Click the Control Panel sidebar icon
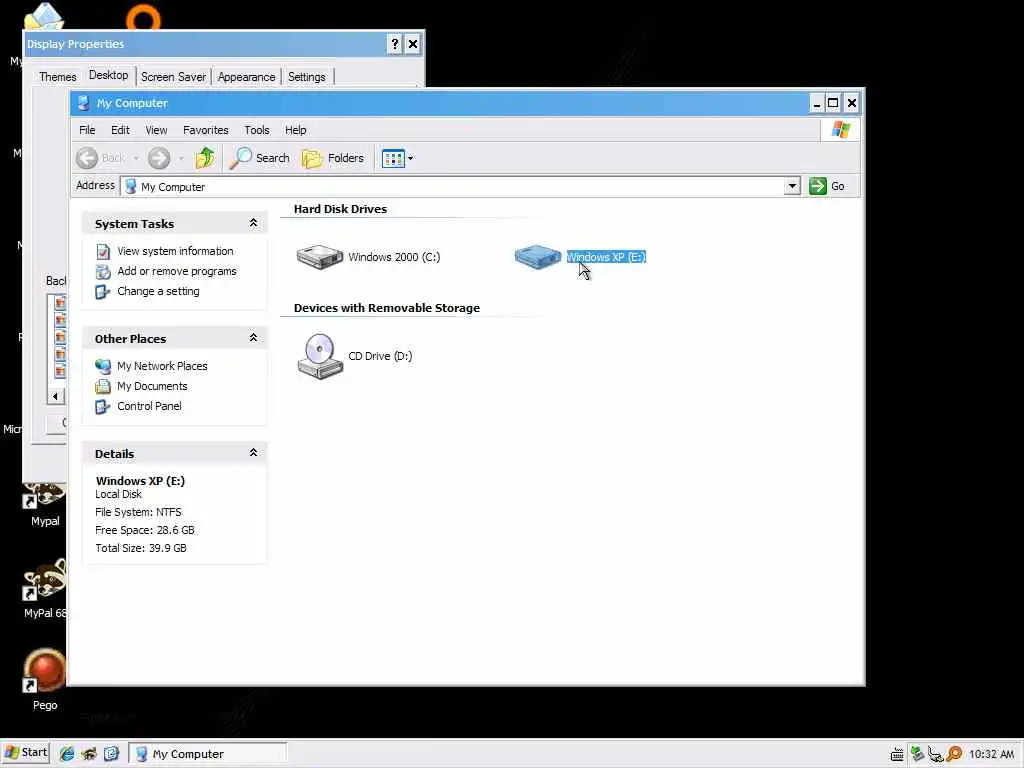The height and width of the screenshot is (768, 1024). click(x=103, y=407)
